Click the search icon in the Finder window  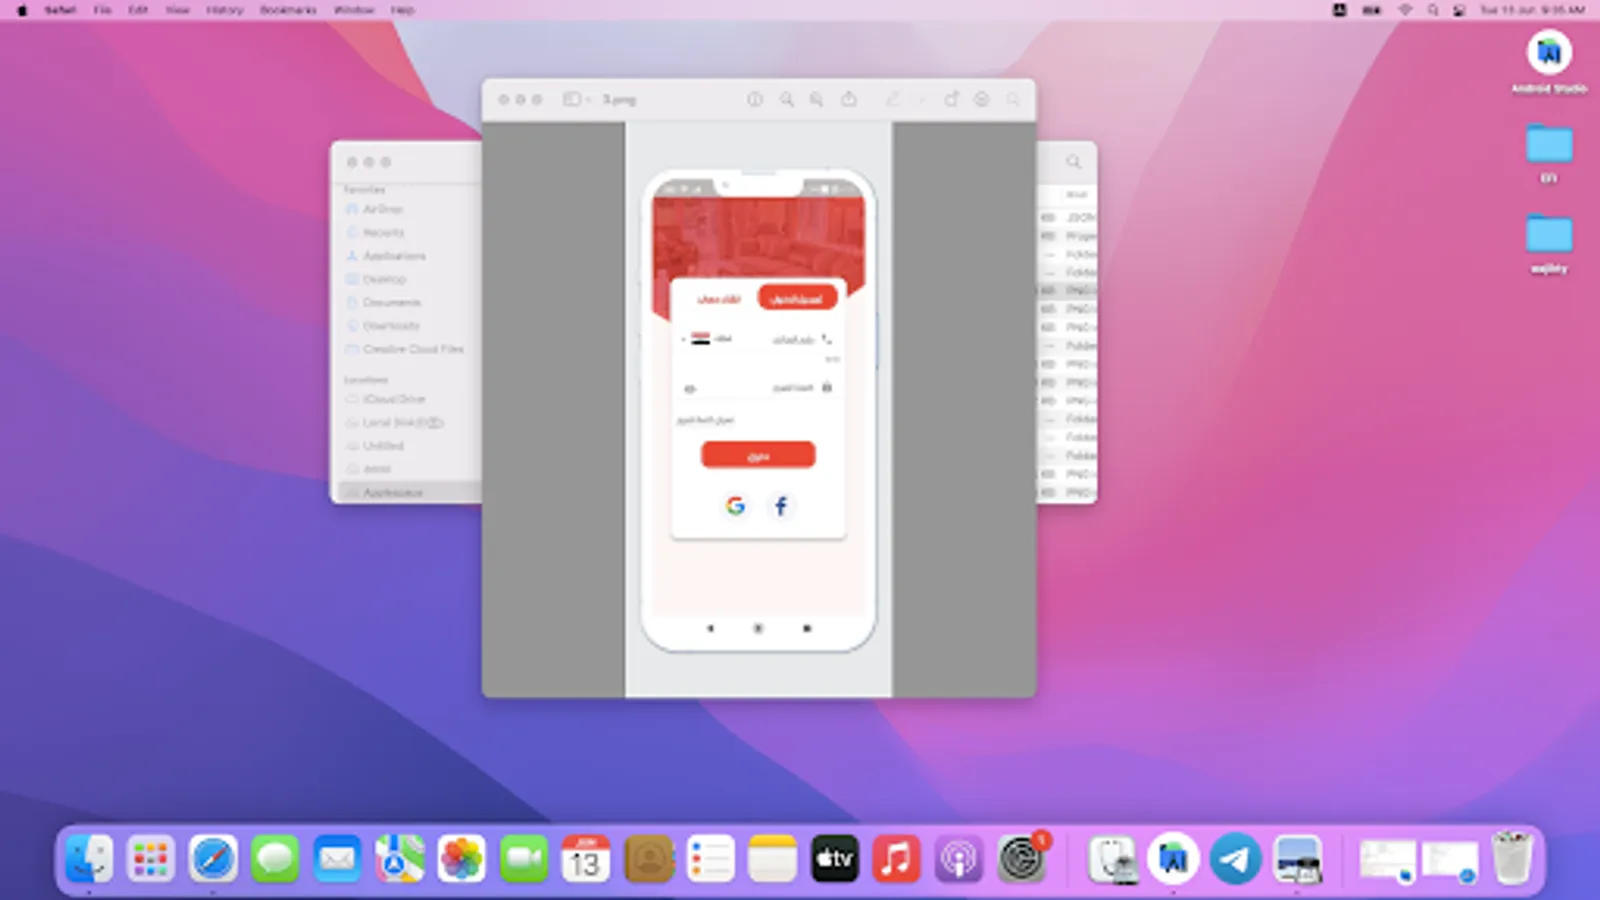[x=1073, y=161]
